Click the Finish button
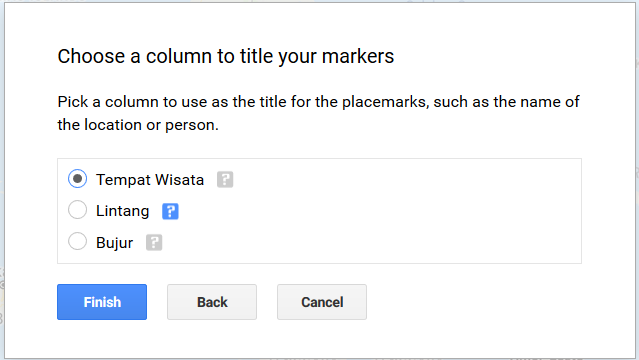This screenshot has width=639, height=360. coord(102,302)
